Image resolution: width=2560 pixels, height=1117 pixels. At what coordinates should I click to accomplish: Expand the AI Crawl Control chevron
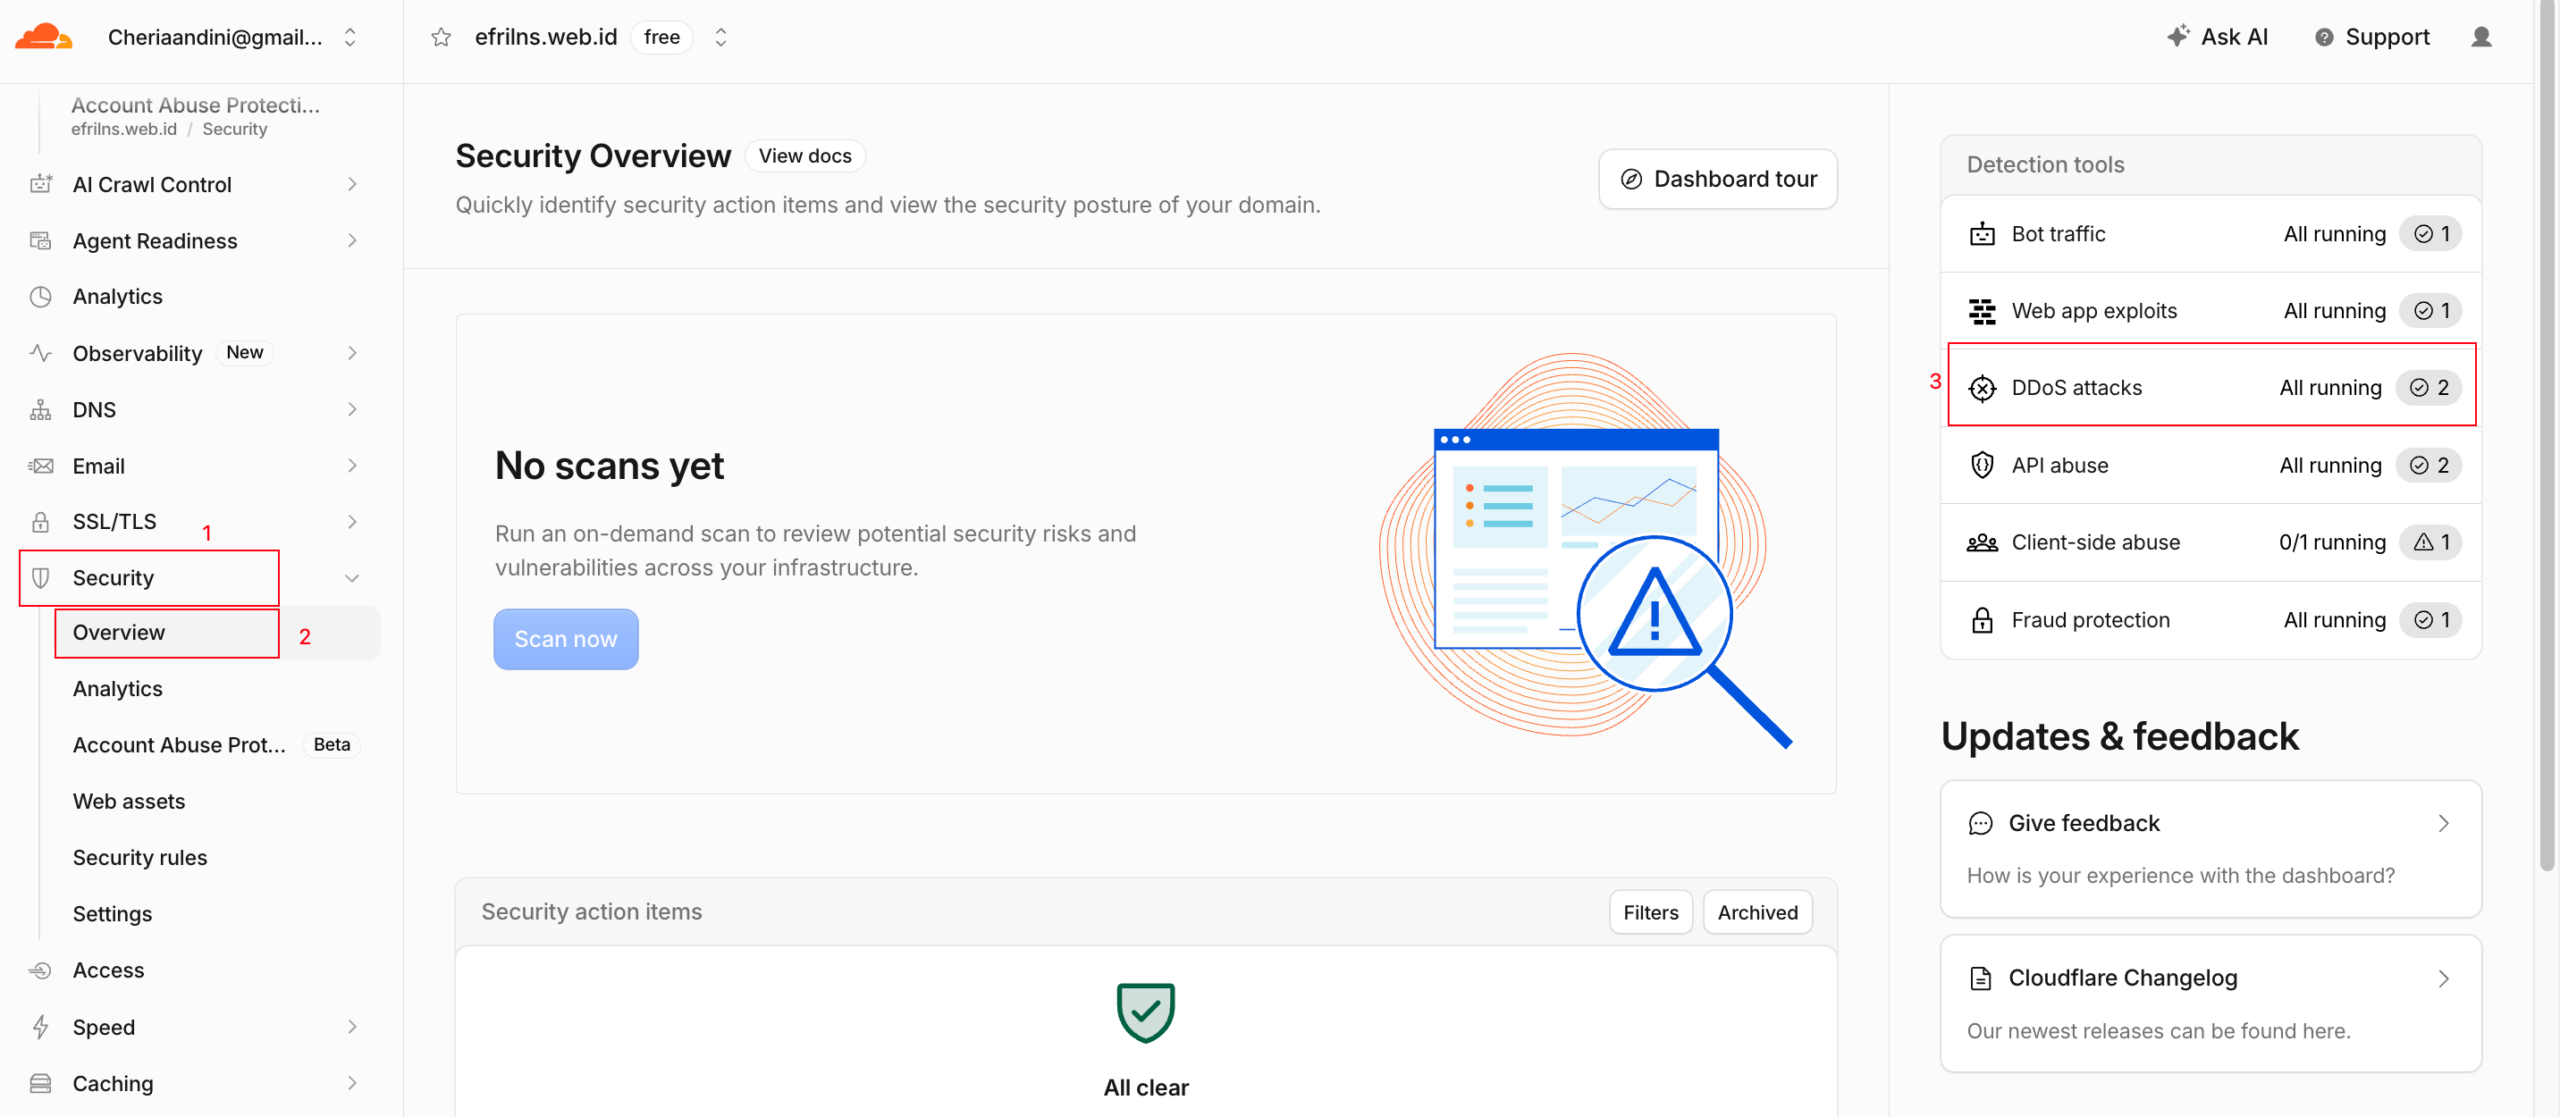point(352,184)
